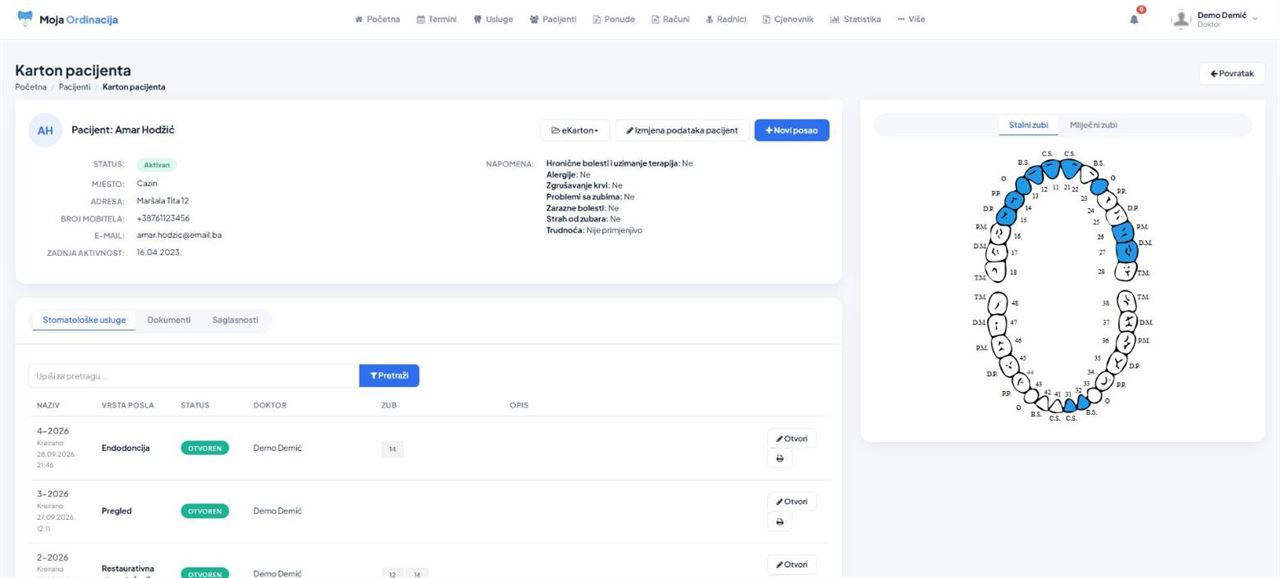Screen dimensions: 1280x578
Task: Open the 3-2026 Pregled job with Otvori
Action: pyautogui.click(x=792, y=501)
